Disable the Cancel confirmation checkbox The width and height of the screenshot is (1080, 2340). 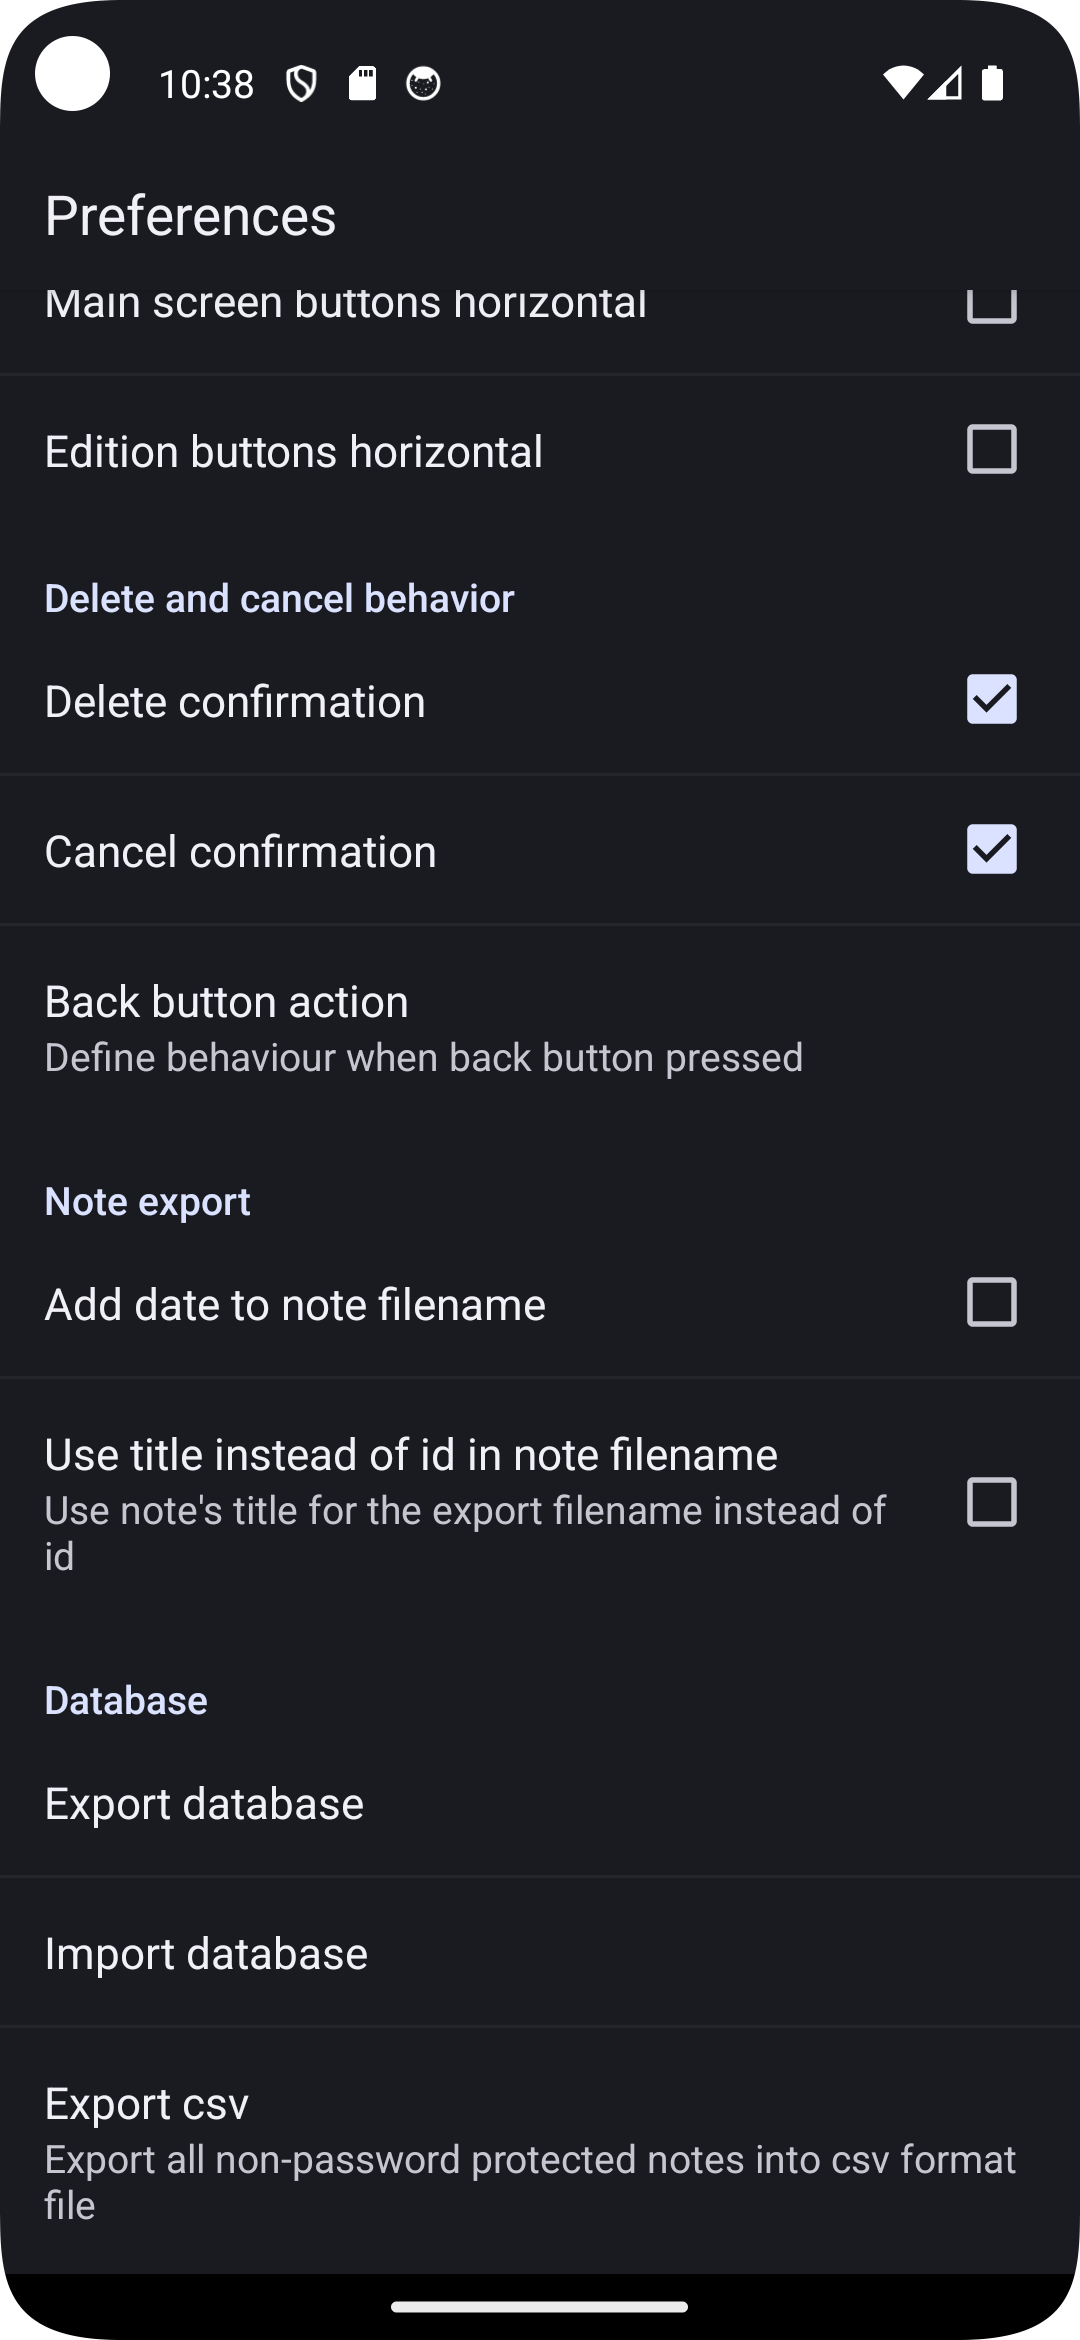991,849
